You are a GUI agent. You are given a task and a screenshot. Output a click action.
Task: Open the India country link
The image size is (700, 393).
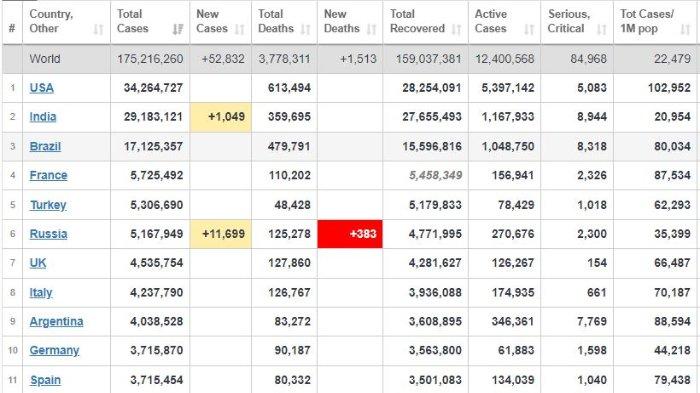pos(43,117)
